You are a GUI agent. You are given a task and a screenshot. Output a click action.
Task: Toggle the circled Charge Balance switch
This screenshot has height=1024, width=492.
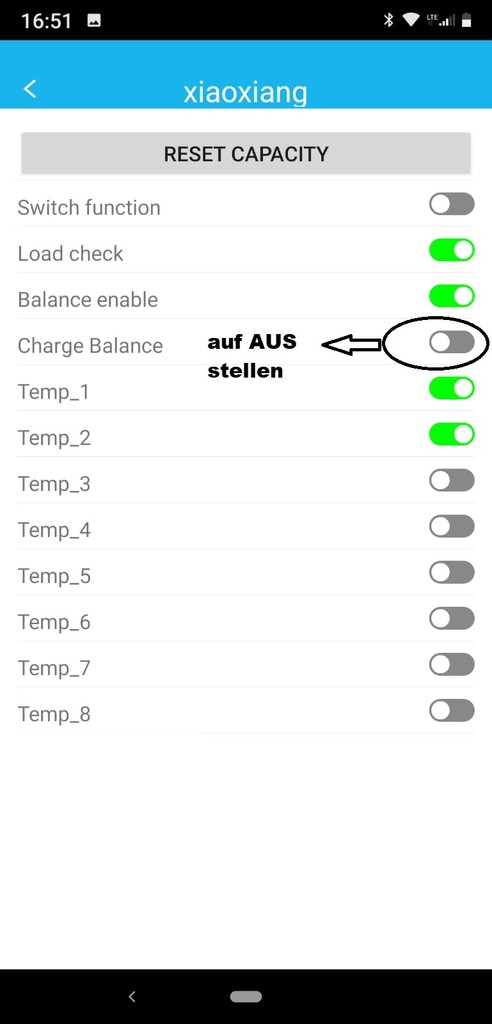[x=451, y=342]
